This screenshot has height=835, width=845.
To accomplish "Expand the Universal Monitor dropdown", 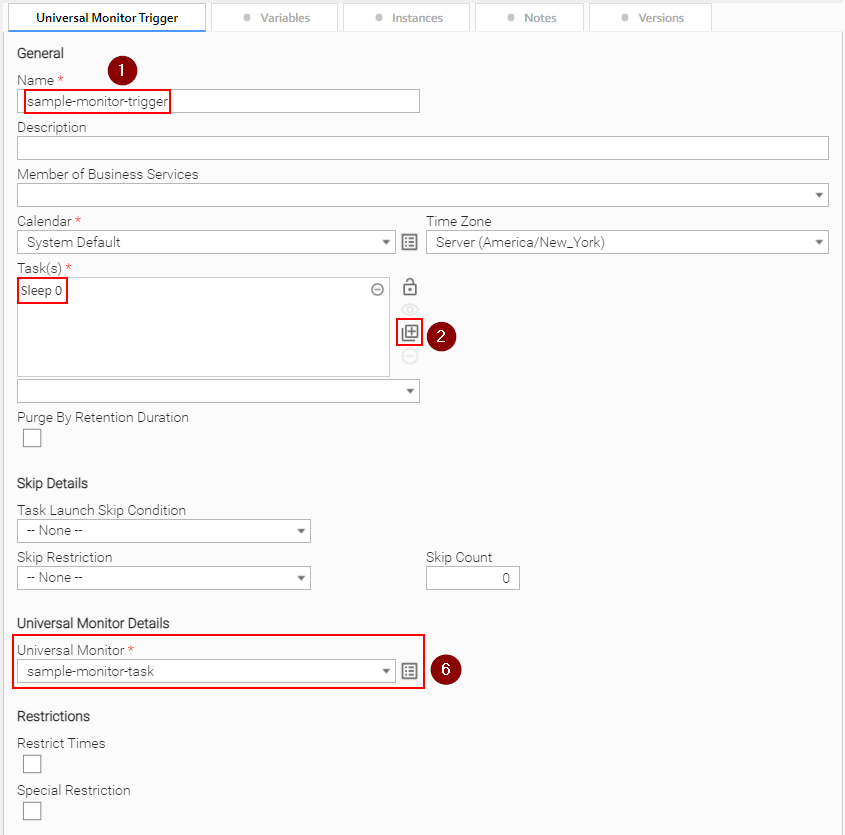I will tap(386, 671).
